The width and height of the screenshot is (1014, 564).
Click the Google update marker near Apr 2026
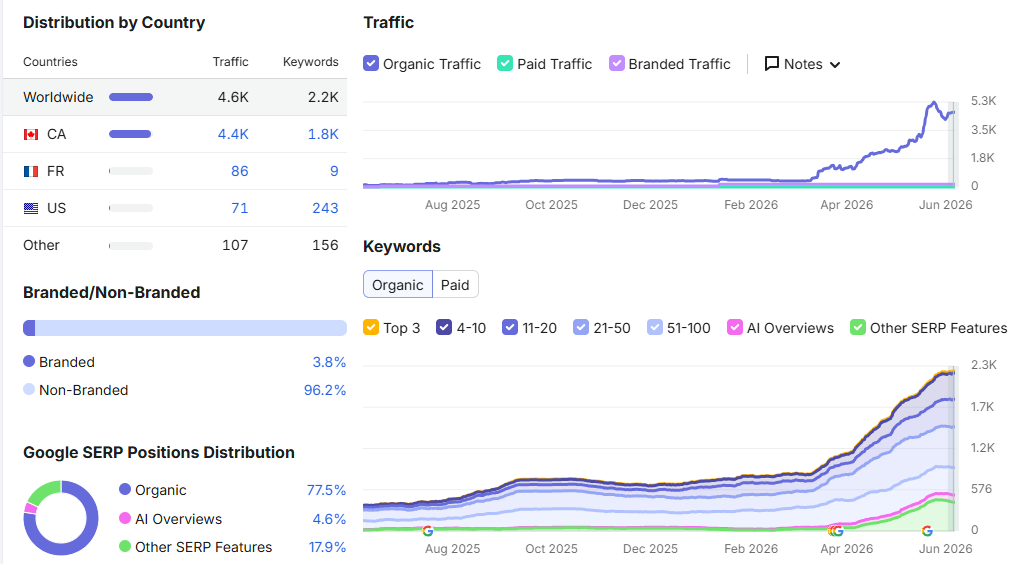pyautogui.click(x=836, y=531)
